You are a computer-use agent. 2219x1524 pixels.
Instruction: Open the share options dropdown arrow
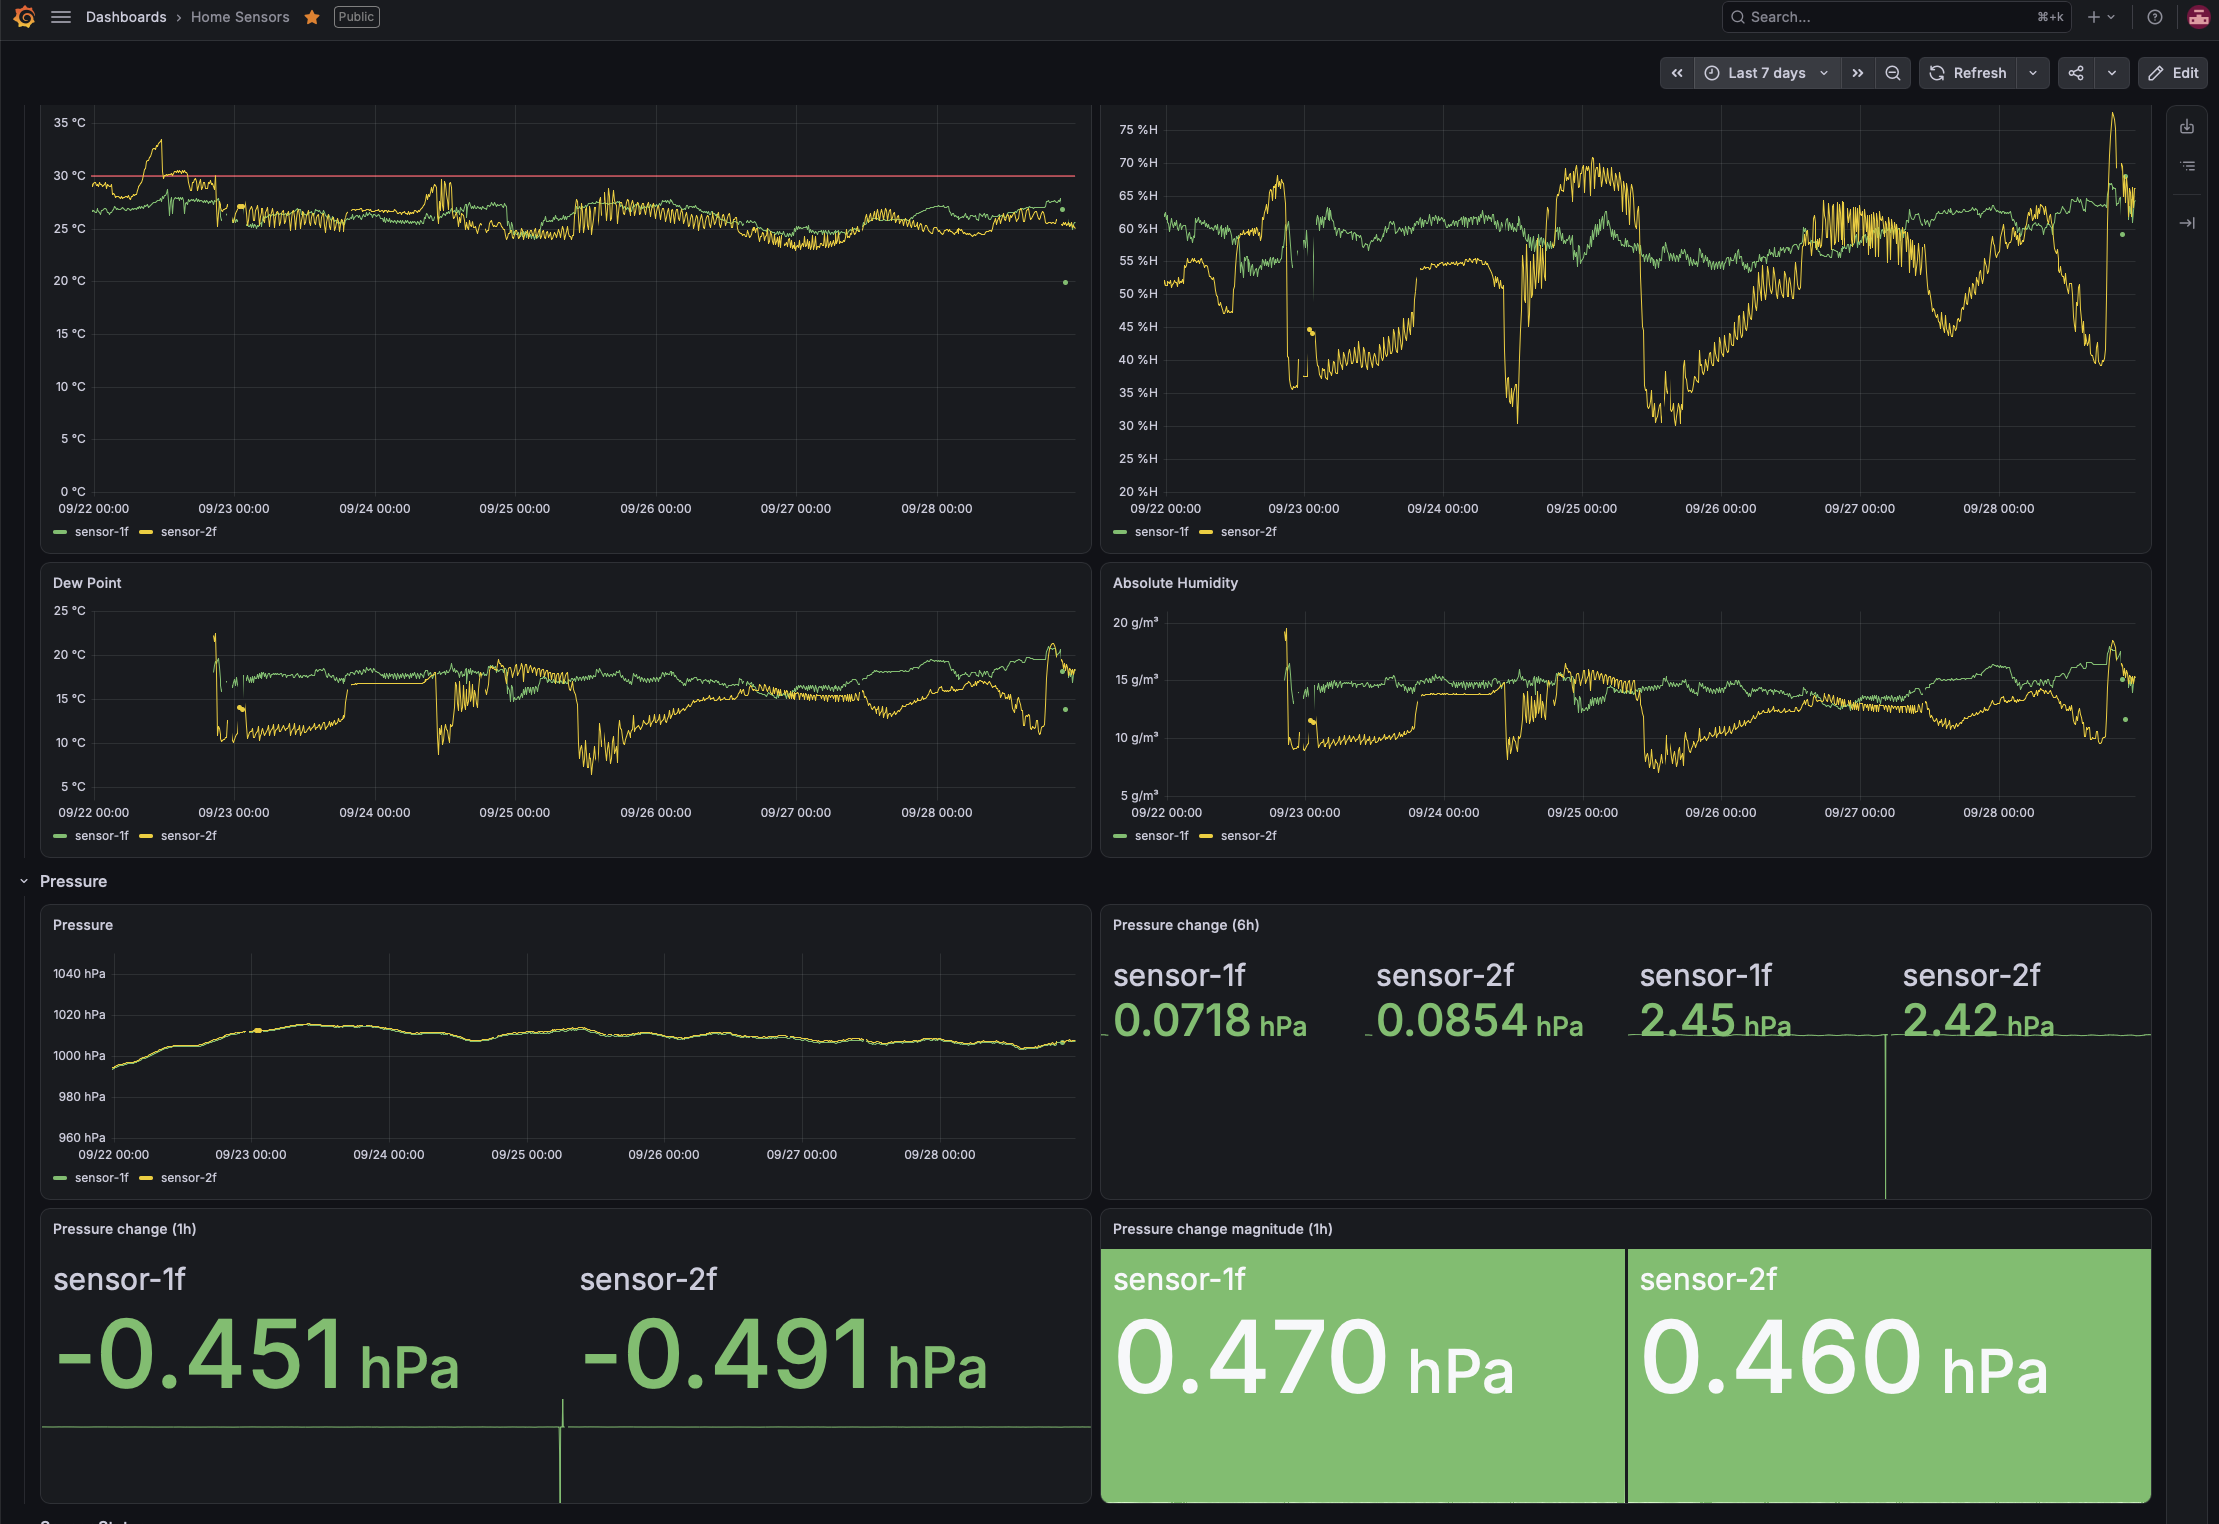2112,73
